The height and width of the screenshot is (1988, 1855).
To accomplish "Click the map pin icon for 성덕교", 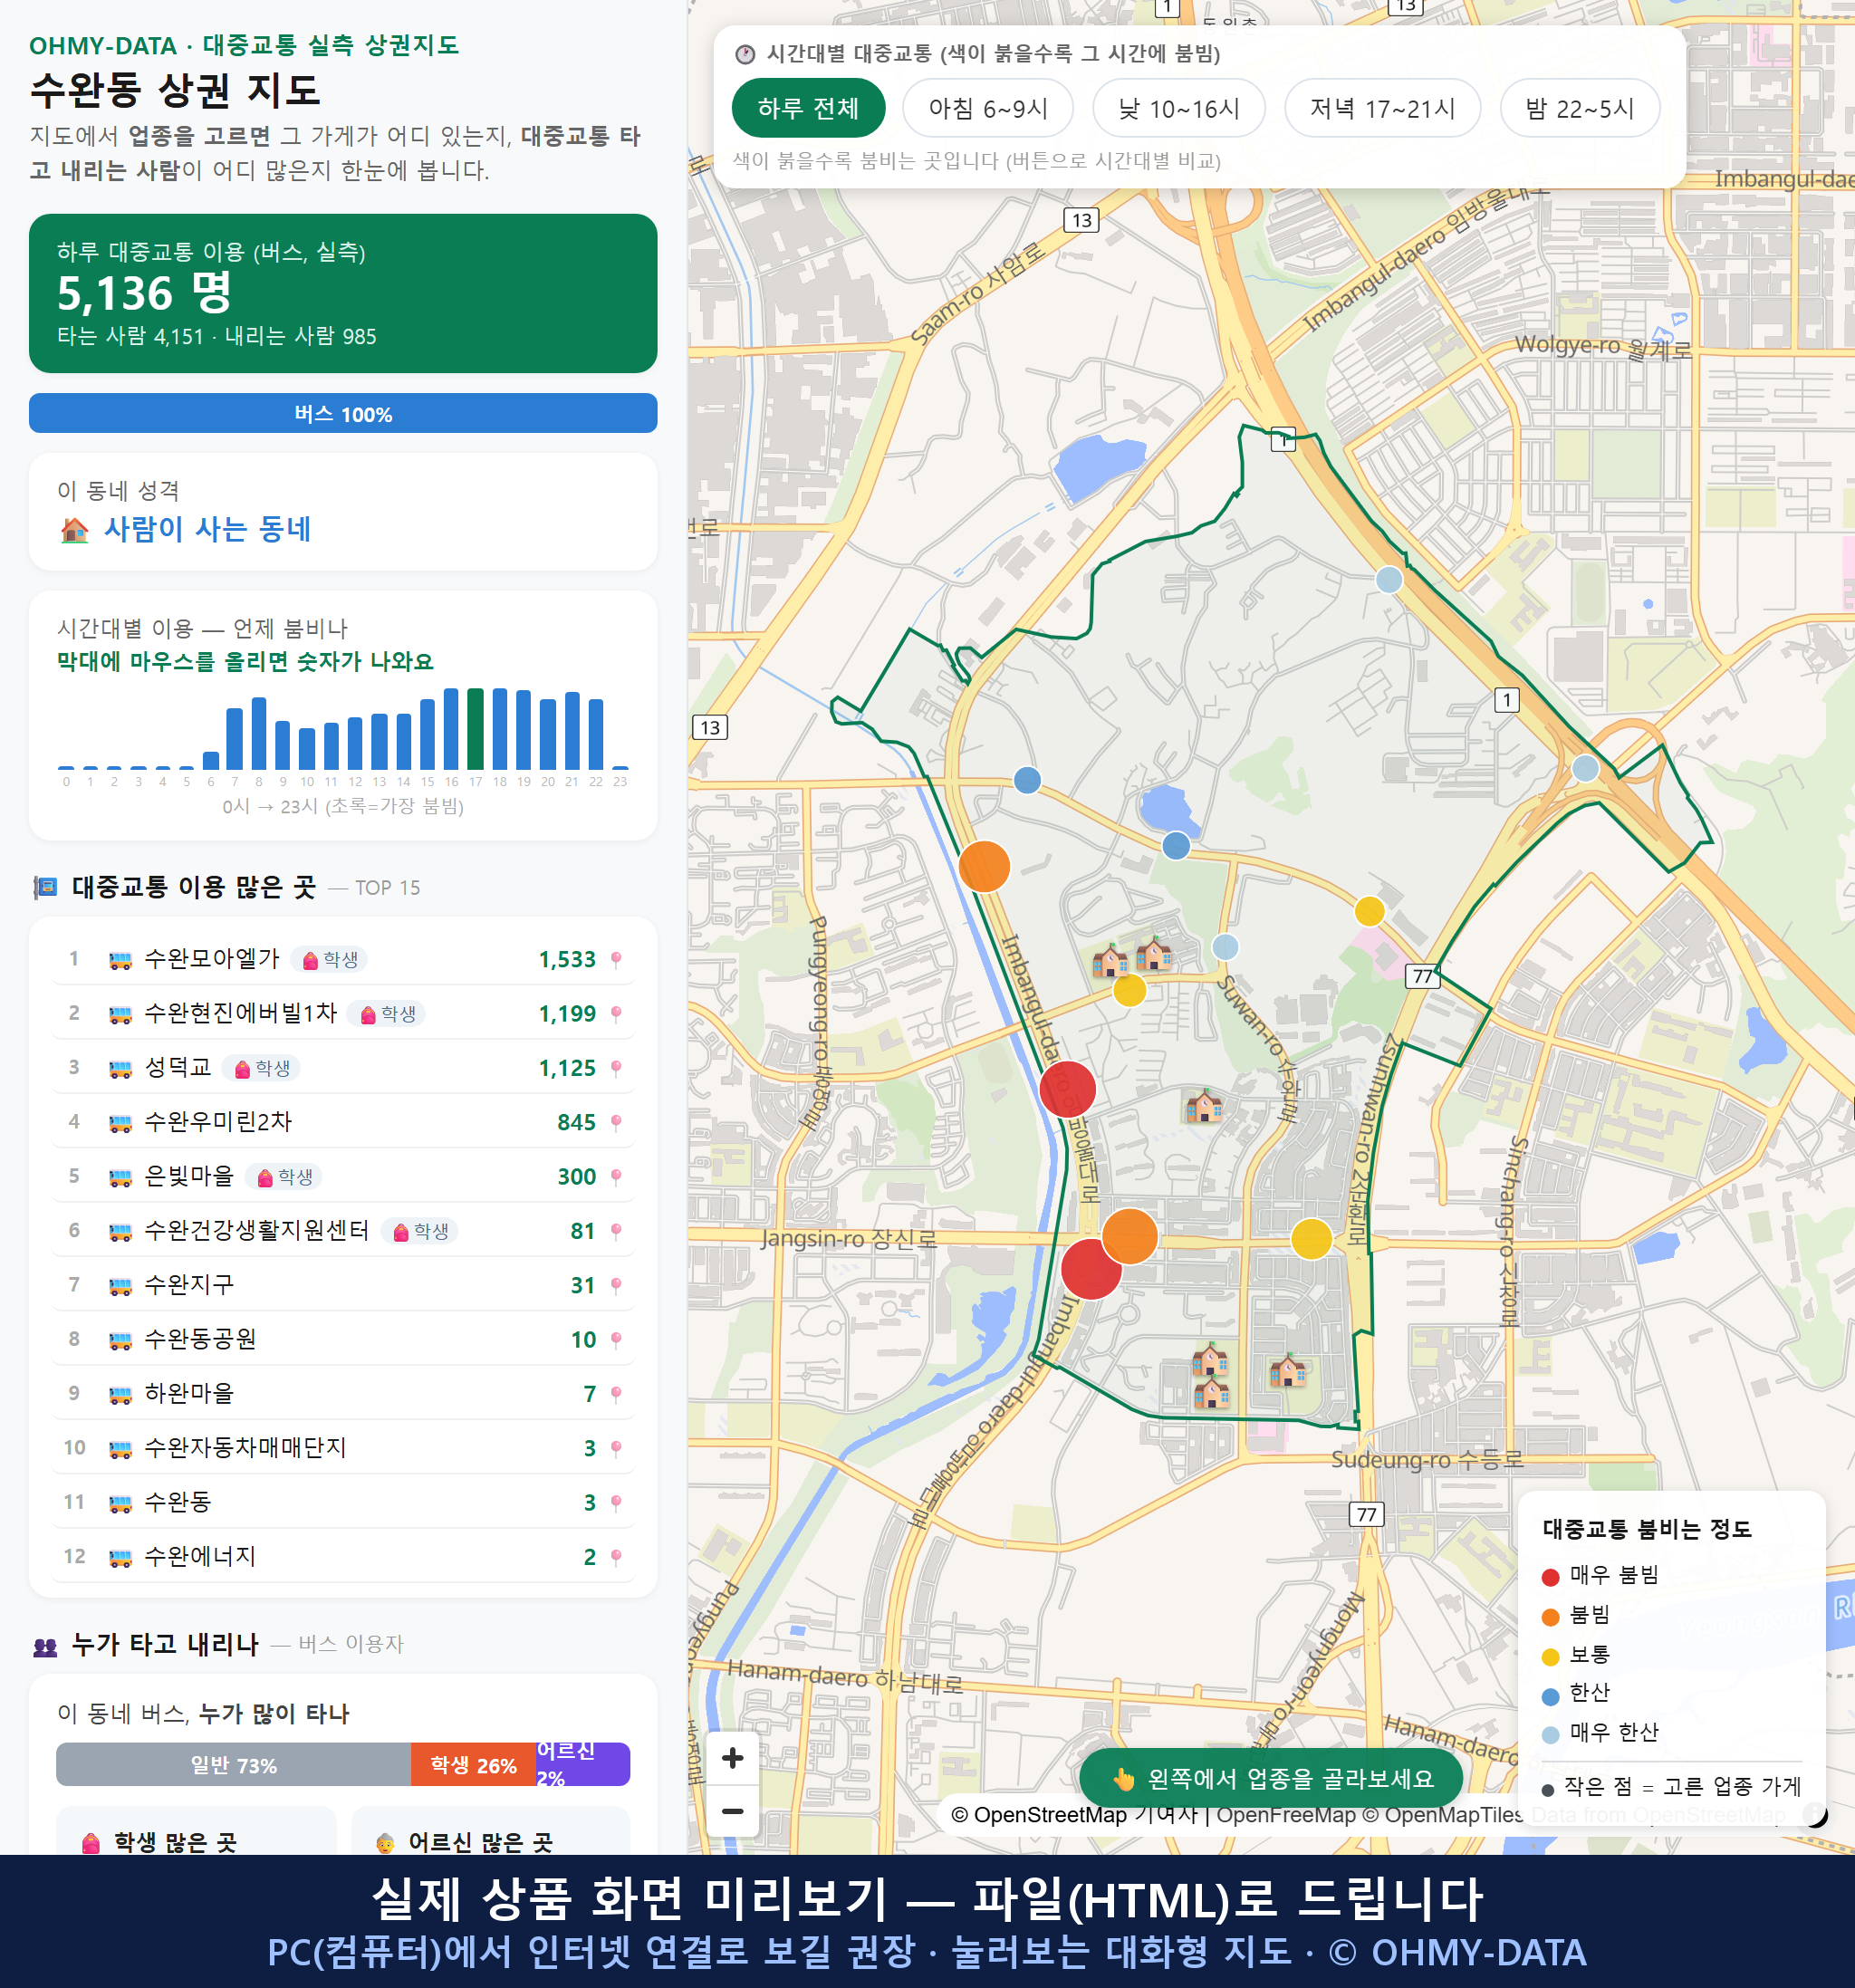I will [x=616, y=1068].
